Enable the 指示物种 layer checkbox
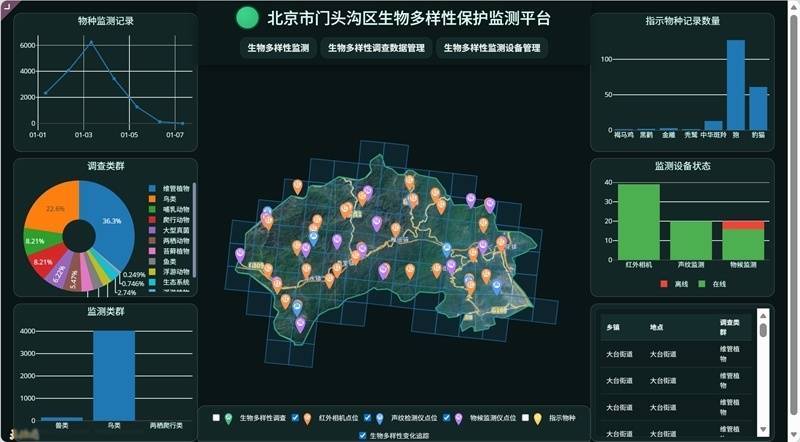Image resolution: width=800 pixels, height=442 pixels. point(525,419)
